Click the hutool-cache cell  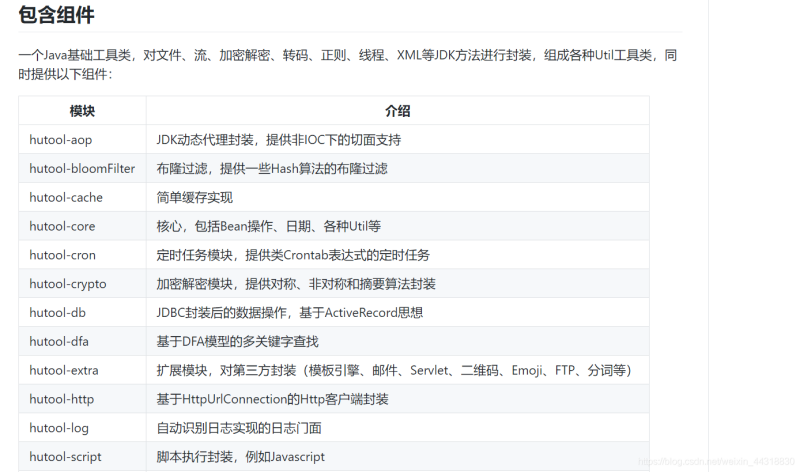pos(82,197)
